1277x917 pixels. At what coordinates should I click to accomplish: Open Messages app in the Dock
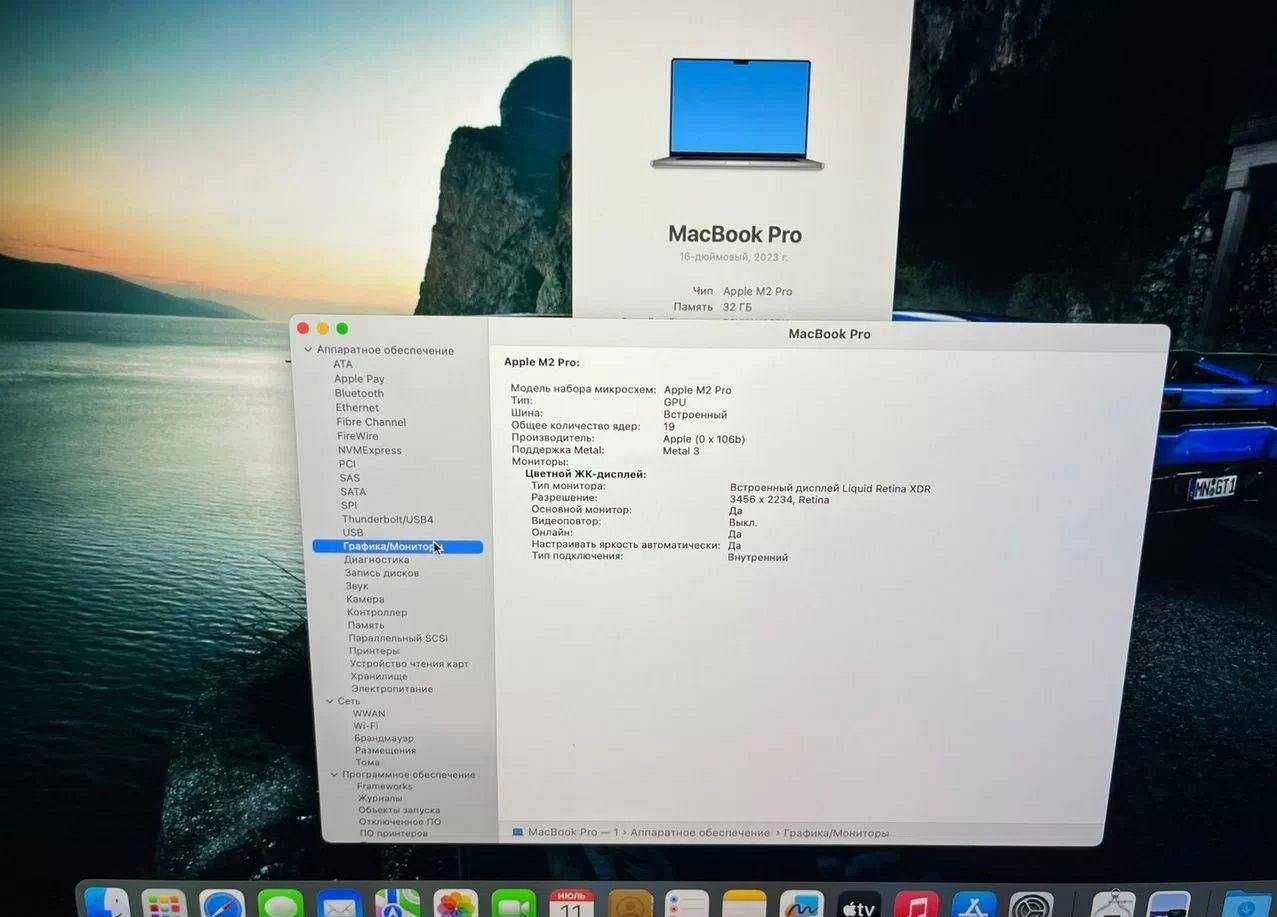(x=280, y=905)
